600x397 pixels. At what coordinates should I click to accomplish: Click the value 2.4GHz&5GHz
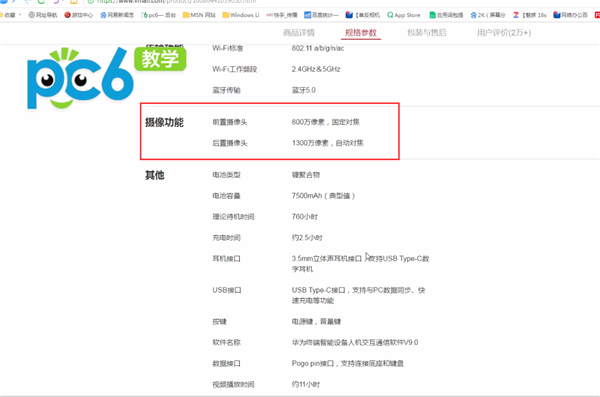point(316,69)
